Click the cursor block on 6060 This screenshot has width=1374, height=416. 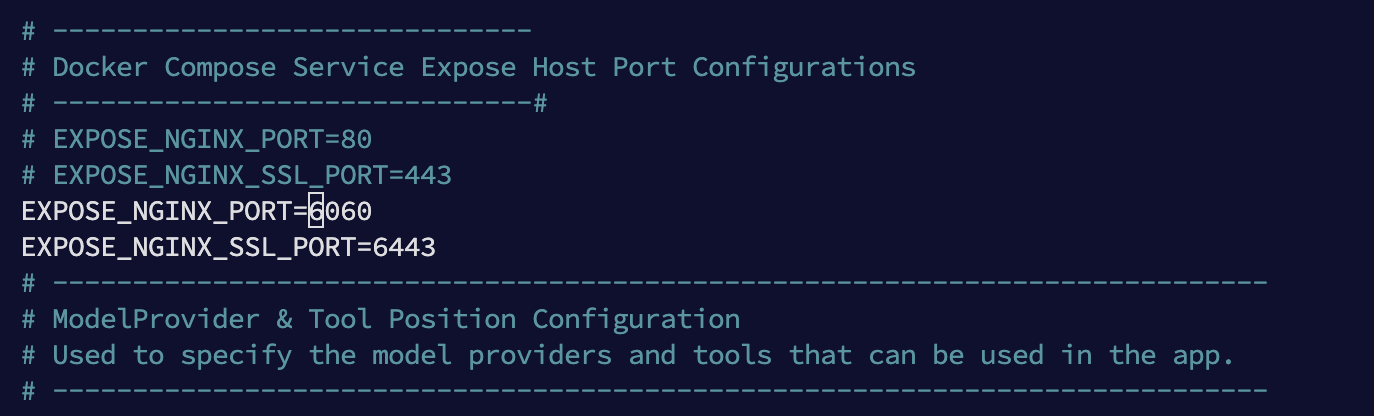(316, 211)
